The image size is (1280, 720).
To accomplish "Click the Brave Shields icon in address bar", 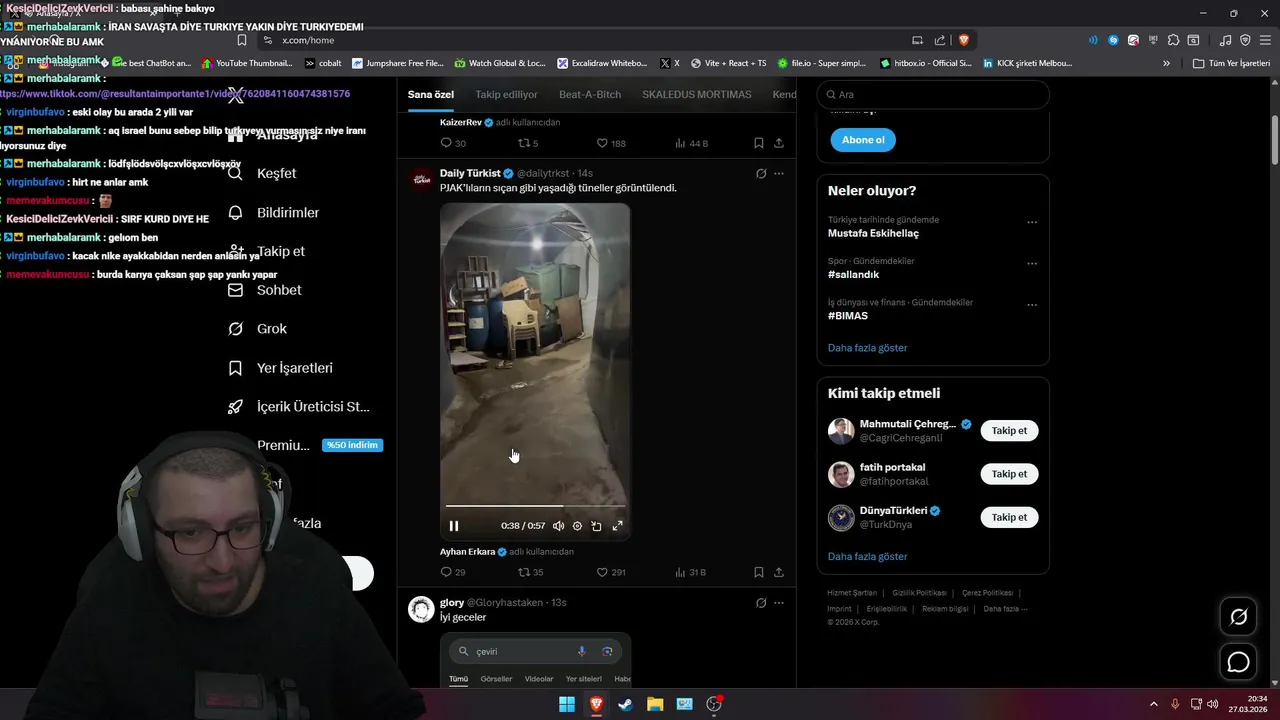I will (x=964, y=40).
